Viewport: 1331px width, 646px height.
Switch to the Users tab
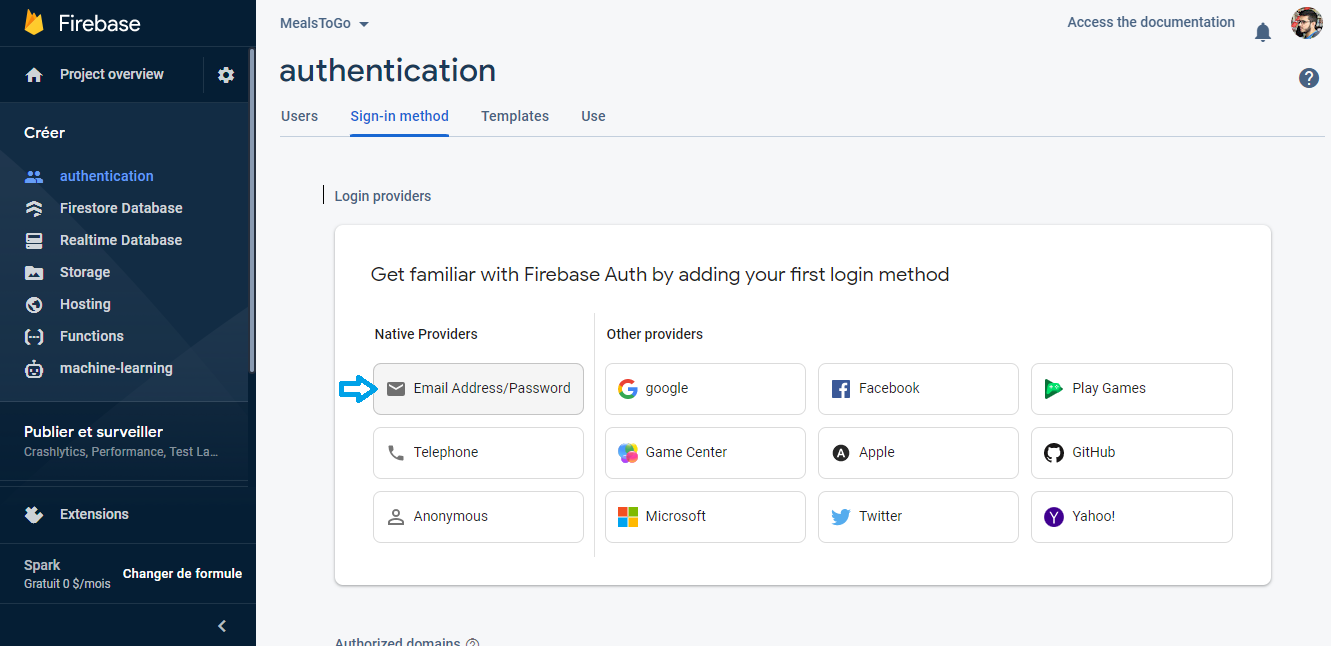tap(299, 116)
